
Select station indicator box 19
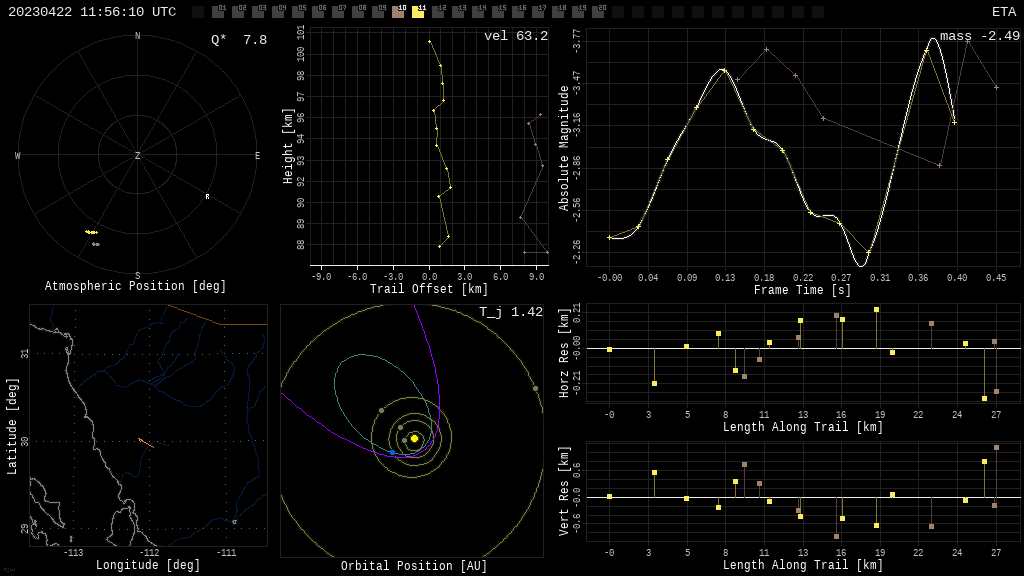click(x=578, y=12)
